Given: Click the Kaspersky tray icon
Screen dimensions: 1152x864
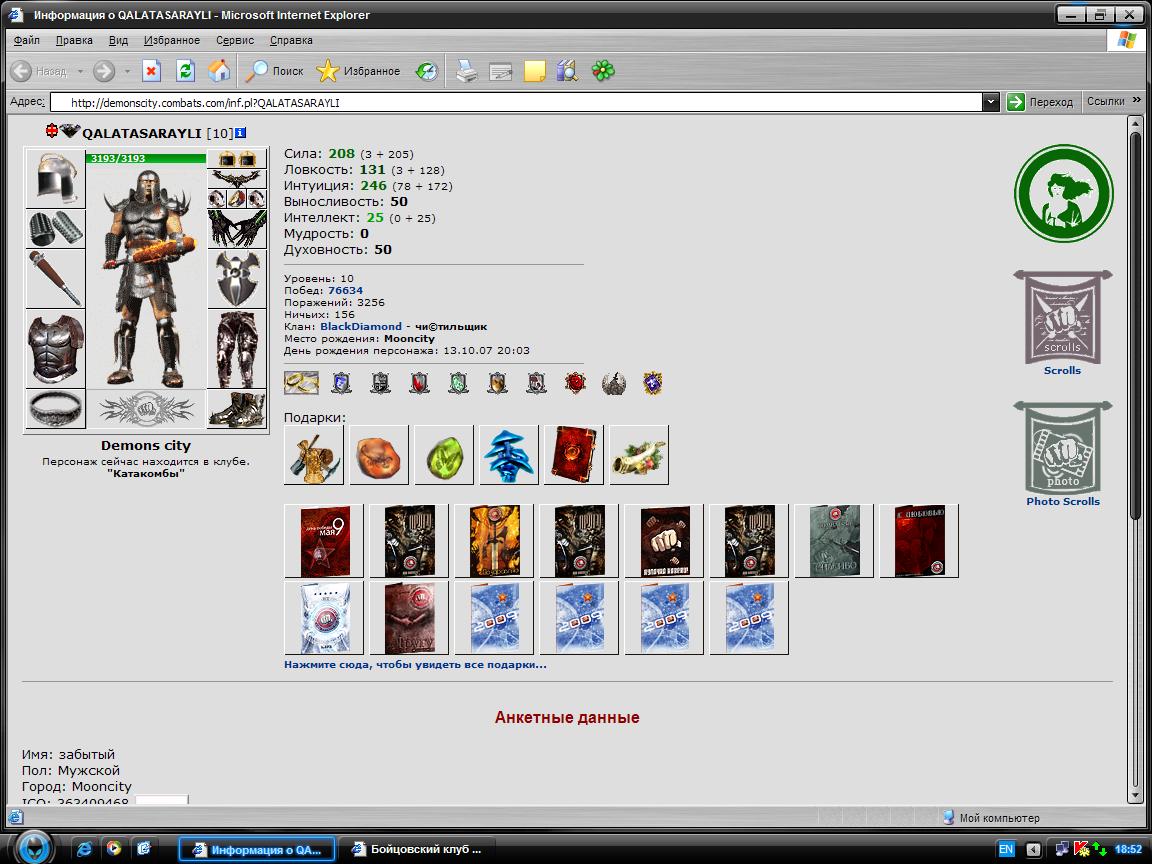Looking at the screenshot, I should click(1081, 849).
